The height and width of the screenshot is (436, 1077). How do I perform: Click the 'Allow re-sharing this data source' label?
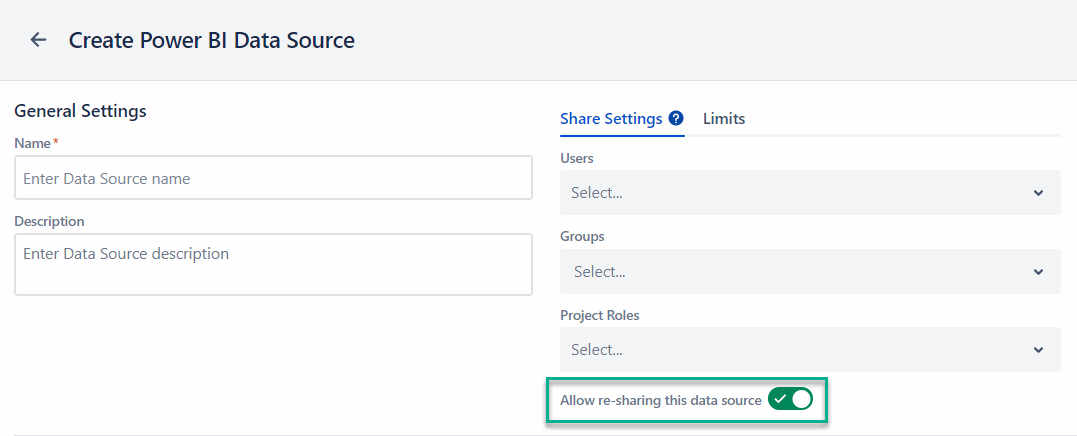pos(660,400)
